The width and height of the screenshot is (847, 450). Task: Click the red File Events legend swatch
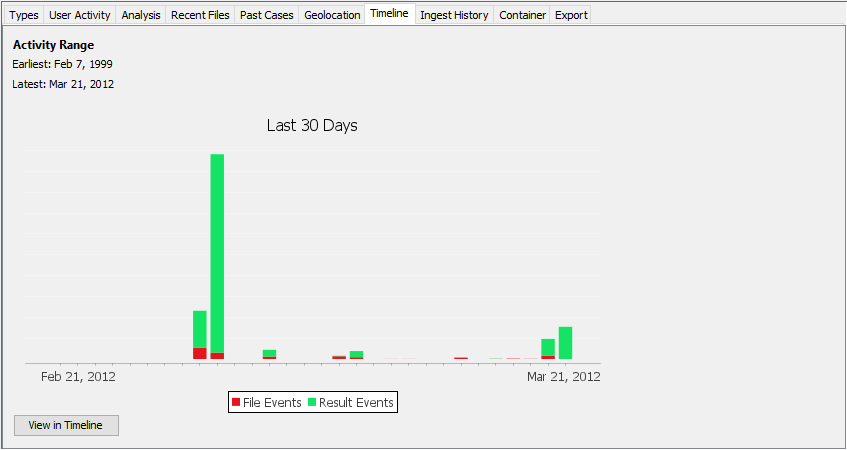(236, 402)
